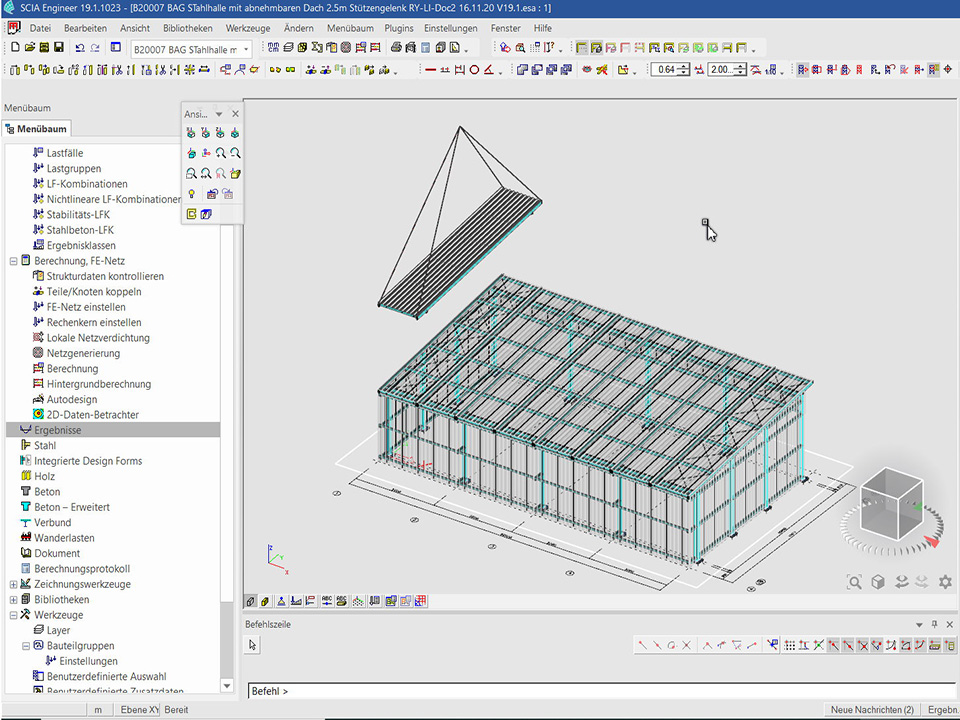
Task: Click the save project floppy disk icon
Action: [x=59, y=48]
